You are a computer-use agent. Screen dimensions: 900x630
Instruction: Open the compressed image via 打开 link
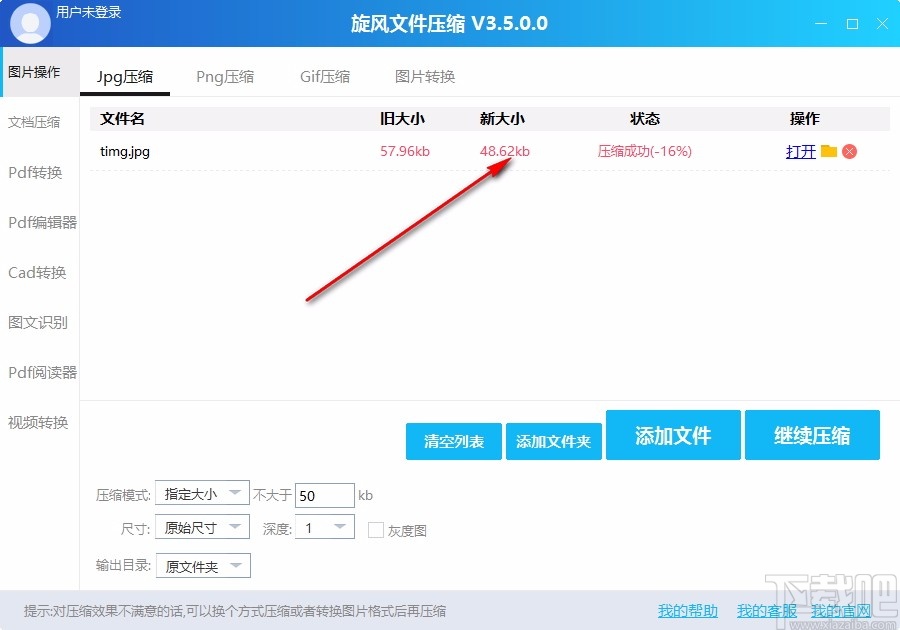coord(803,152)
